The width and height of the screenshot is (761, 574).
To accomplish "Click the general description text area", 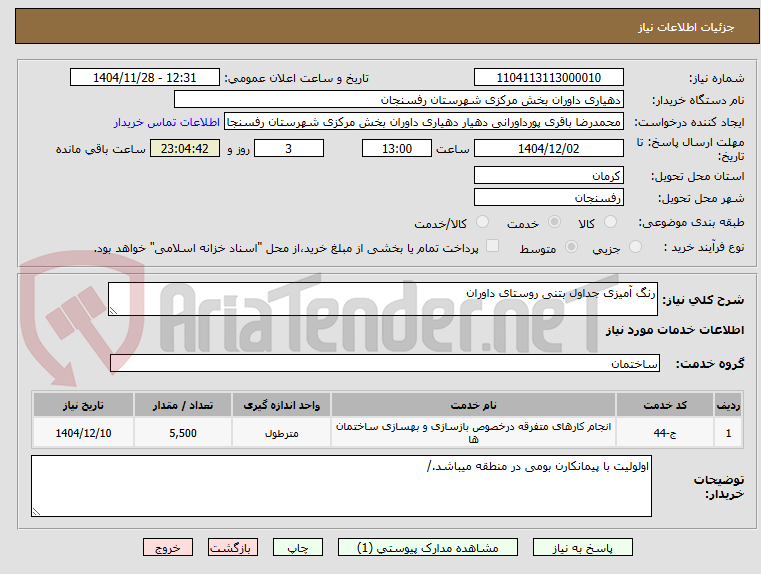I will coord(382,299).
